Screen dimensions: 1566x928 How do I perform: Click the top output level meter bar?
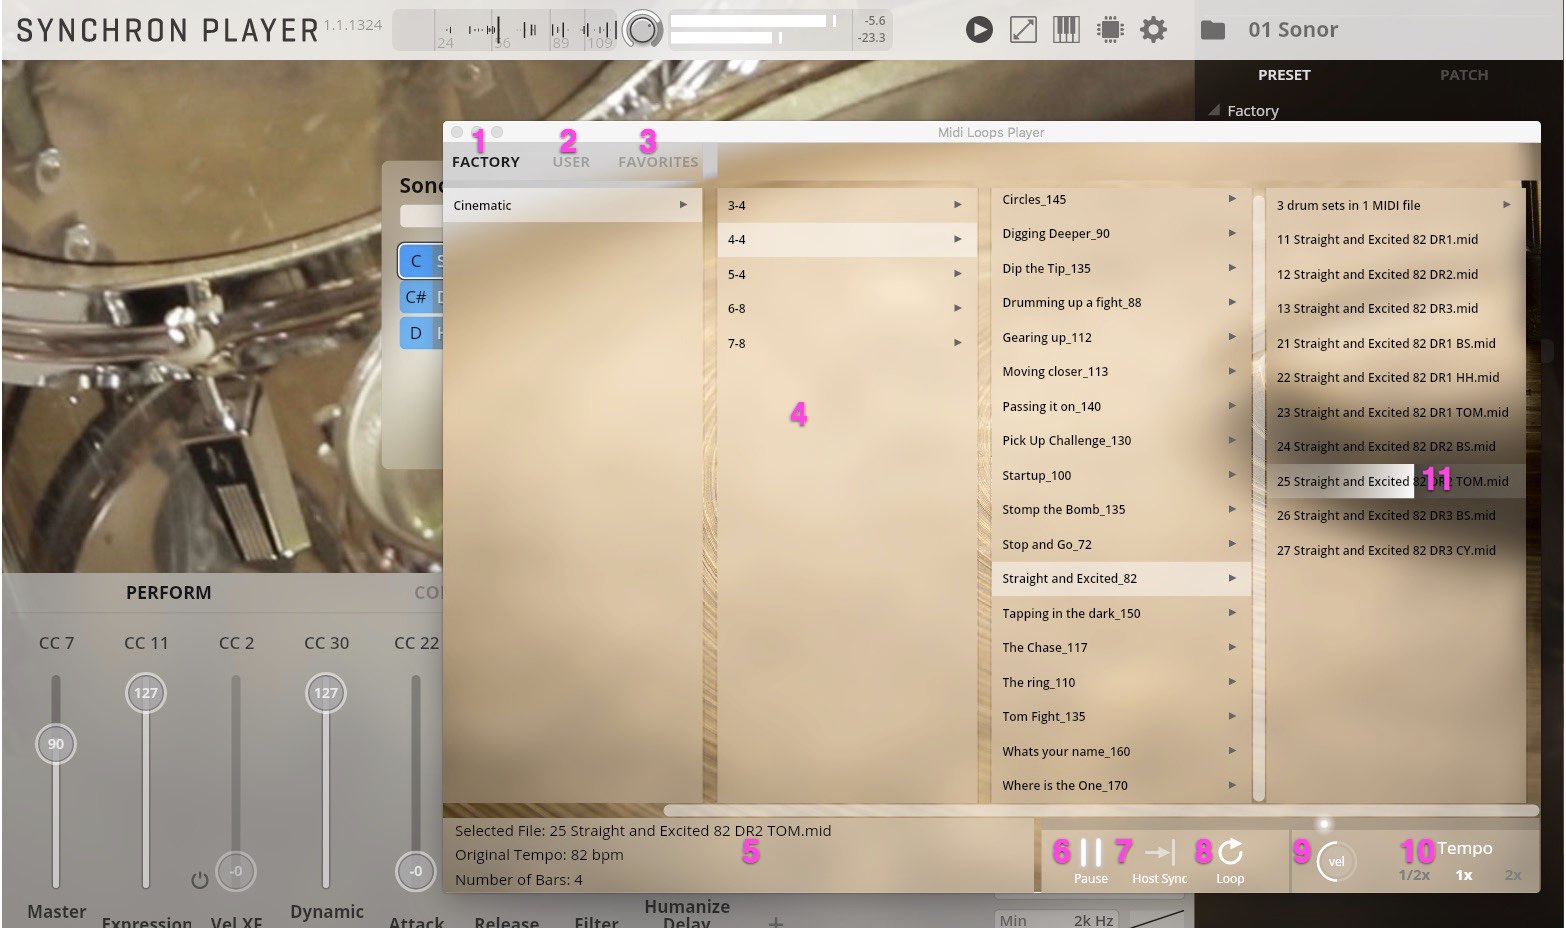tap(755, 21)
